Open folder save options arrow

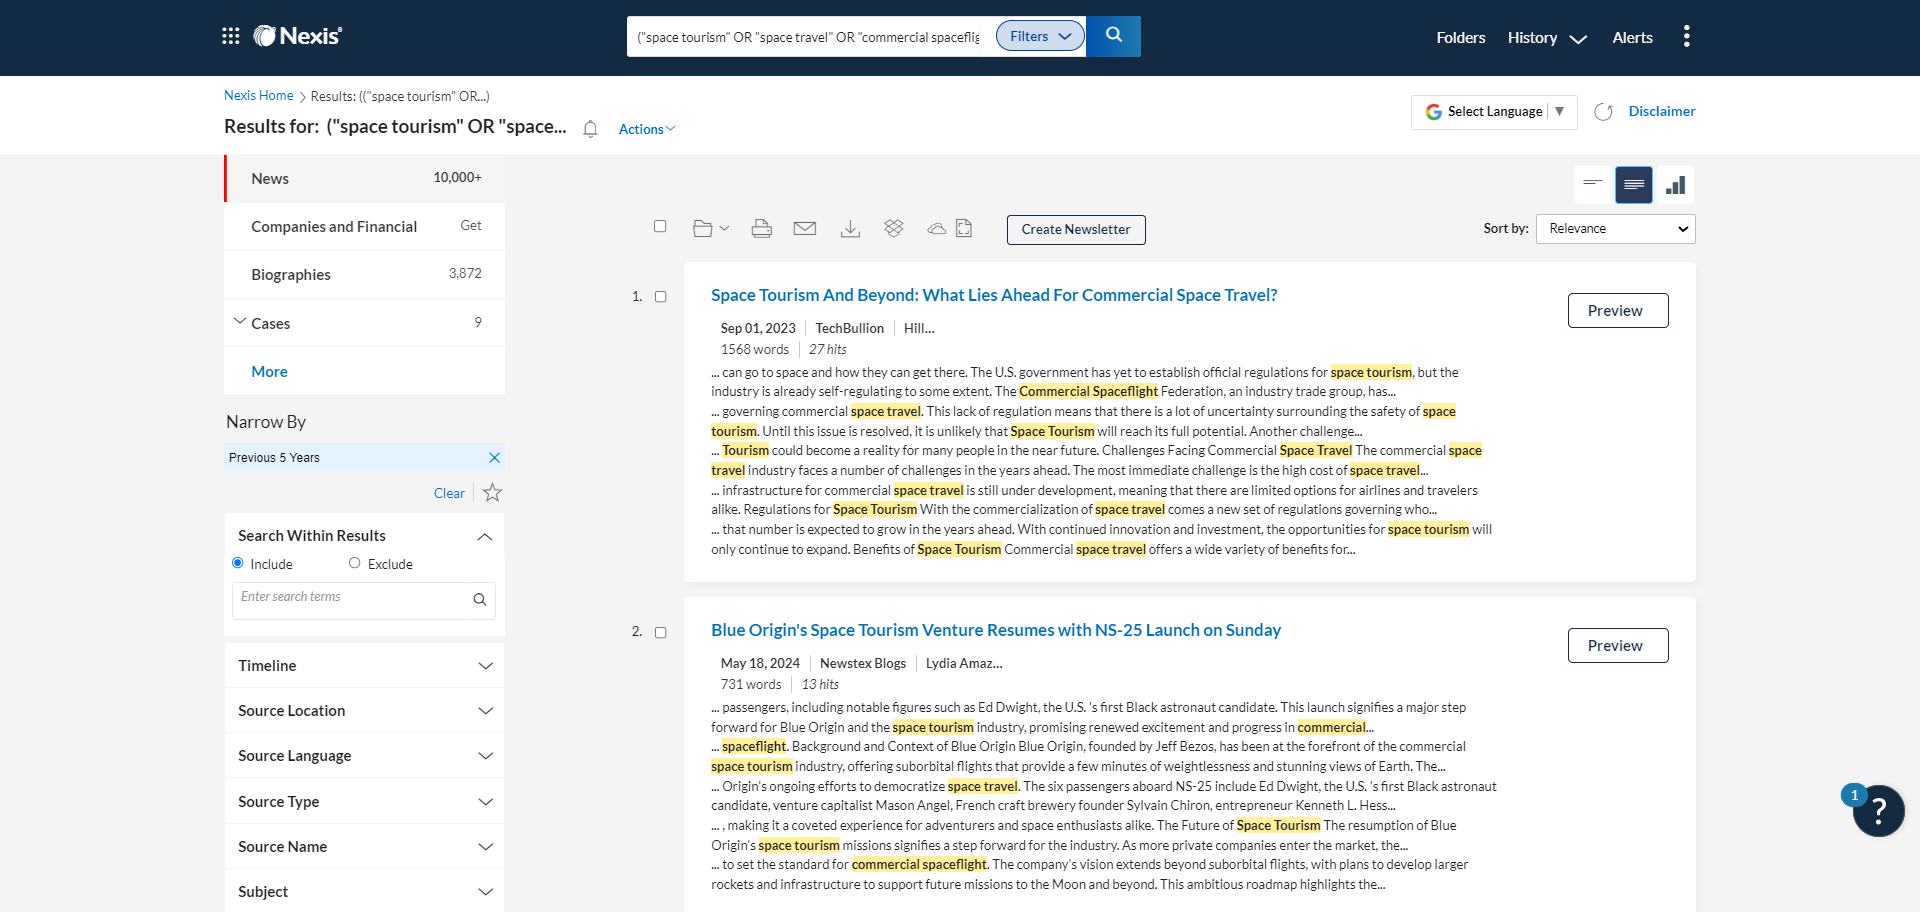(x=724, y=229)
